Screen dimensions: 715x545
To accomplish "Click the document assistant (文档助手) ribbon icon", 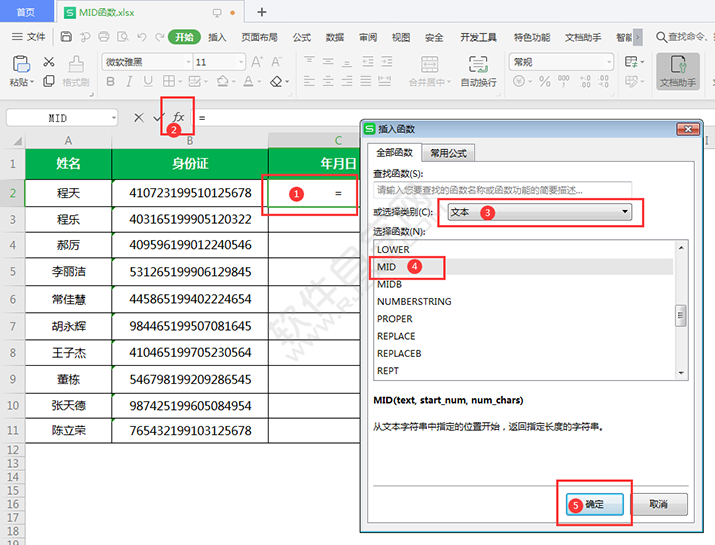I will point(677,71).
